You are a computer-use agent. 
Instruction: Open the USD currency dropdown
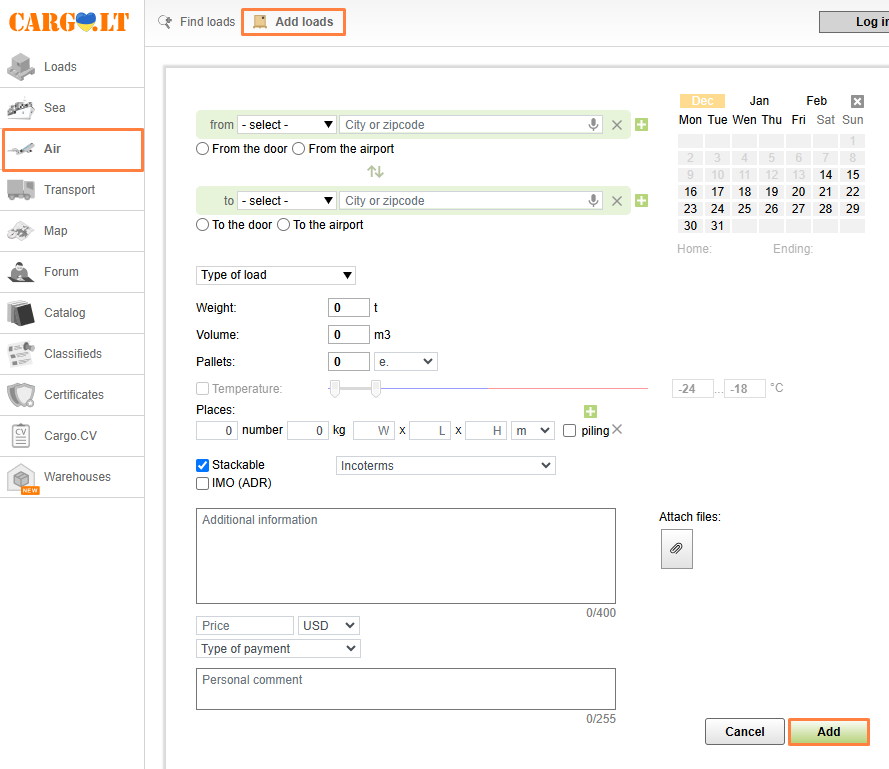[329, 626]
